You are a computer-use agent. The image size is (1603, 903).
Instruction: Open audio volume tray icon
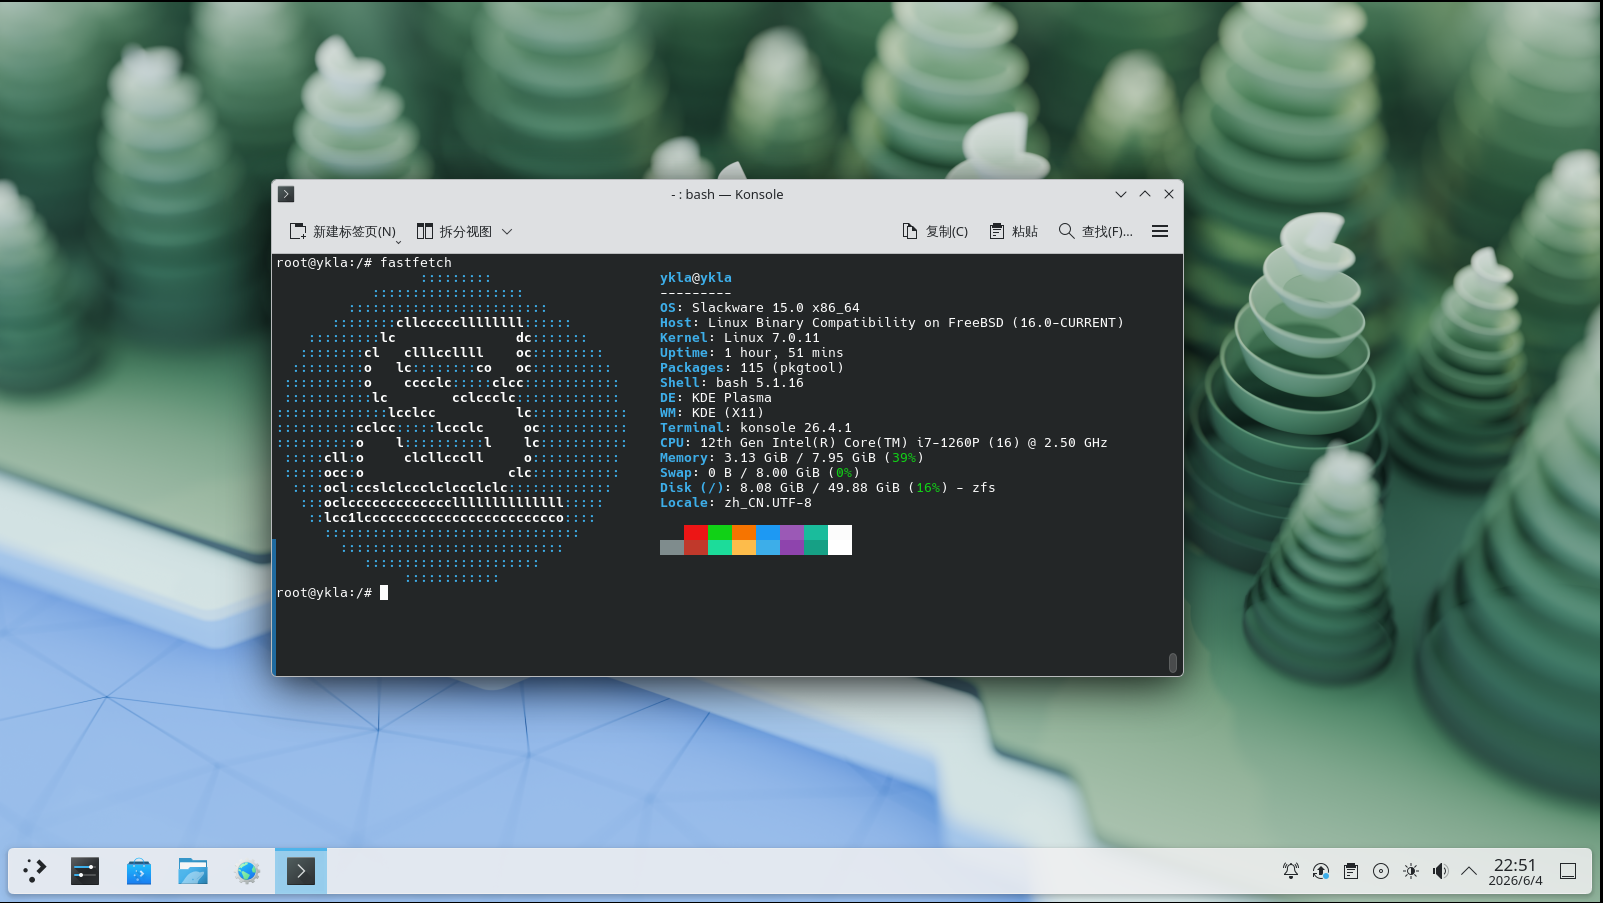pos(1440,871)
